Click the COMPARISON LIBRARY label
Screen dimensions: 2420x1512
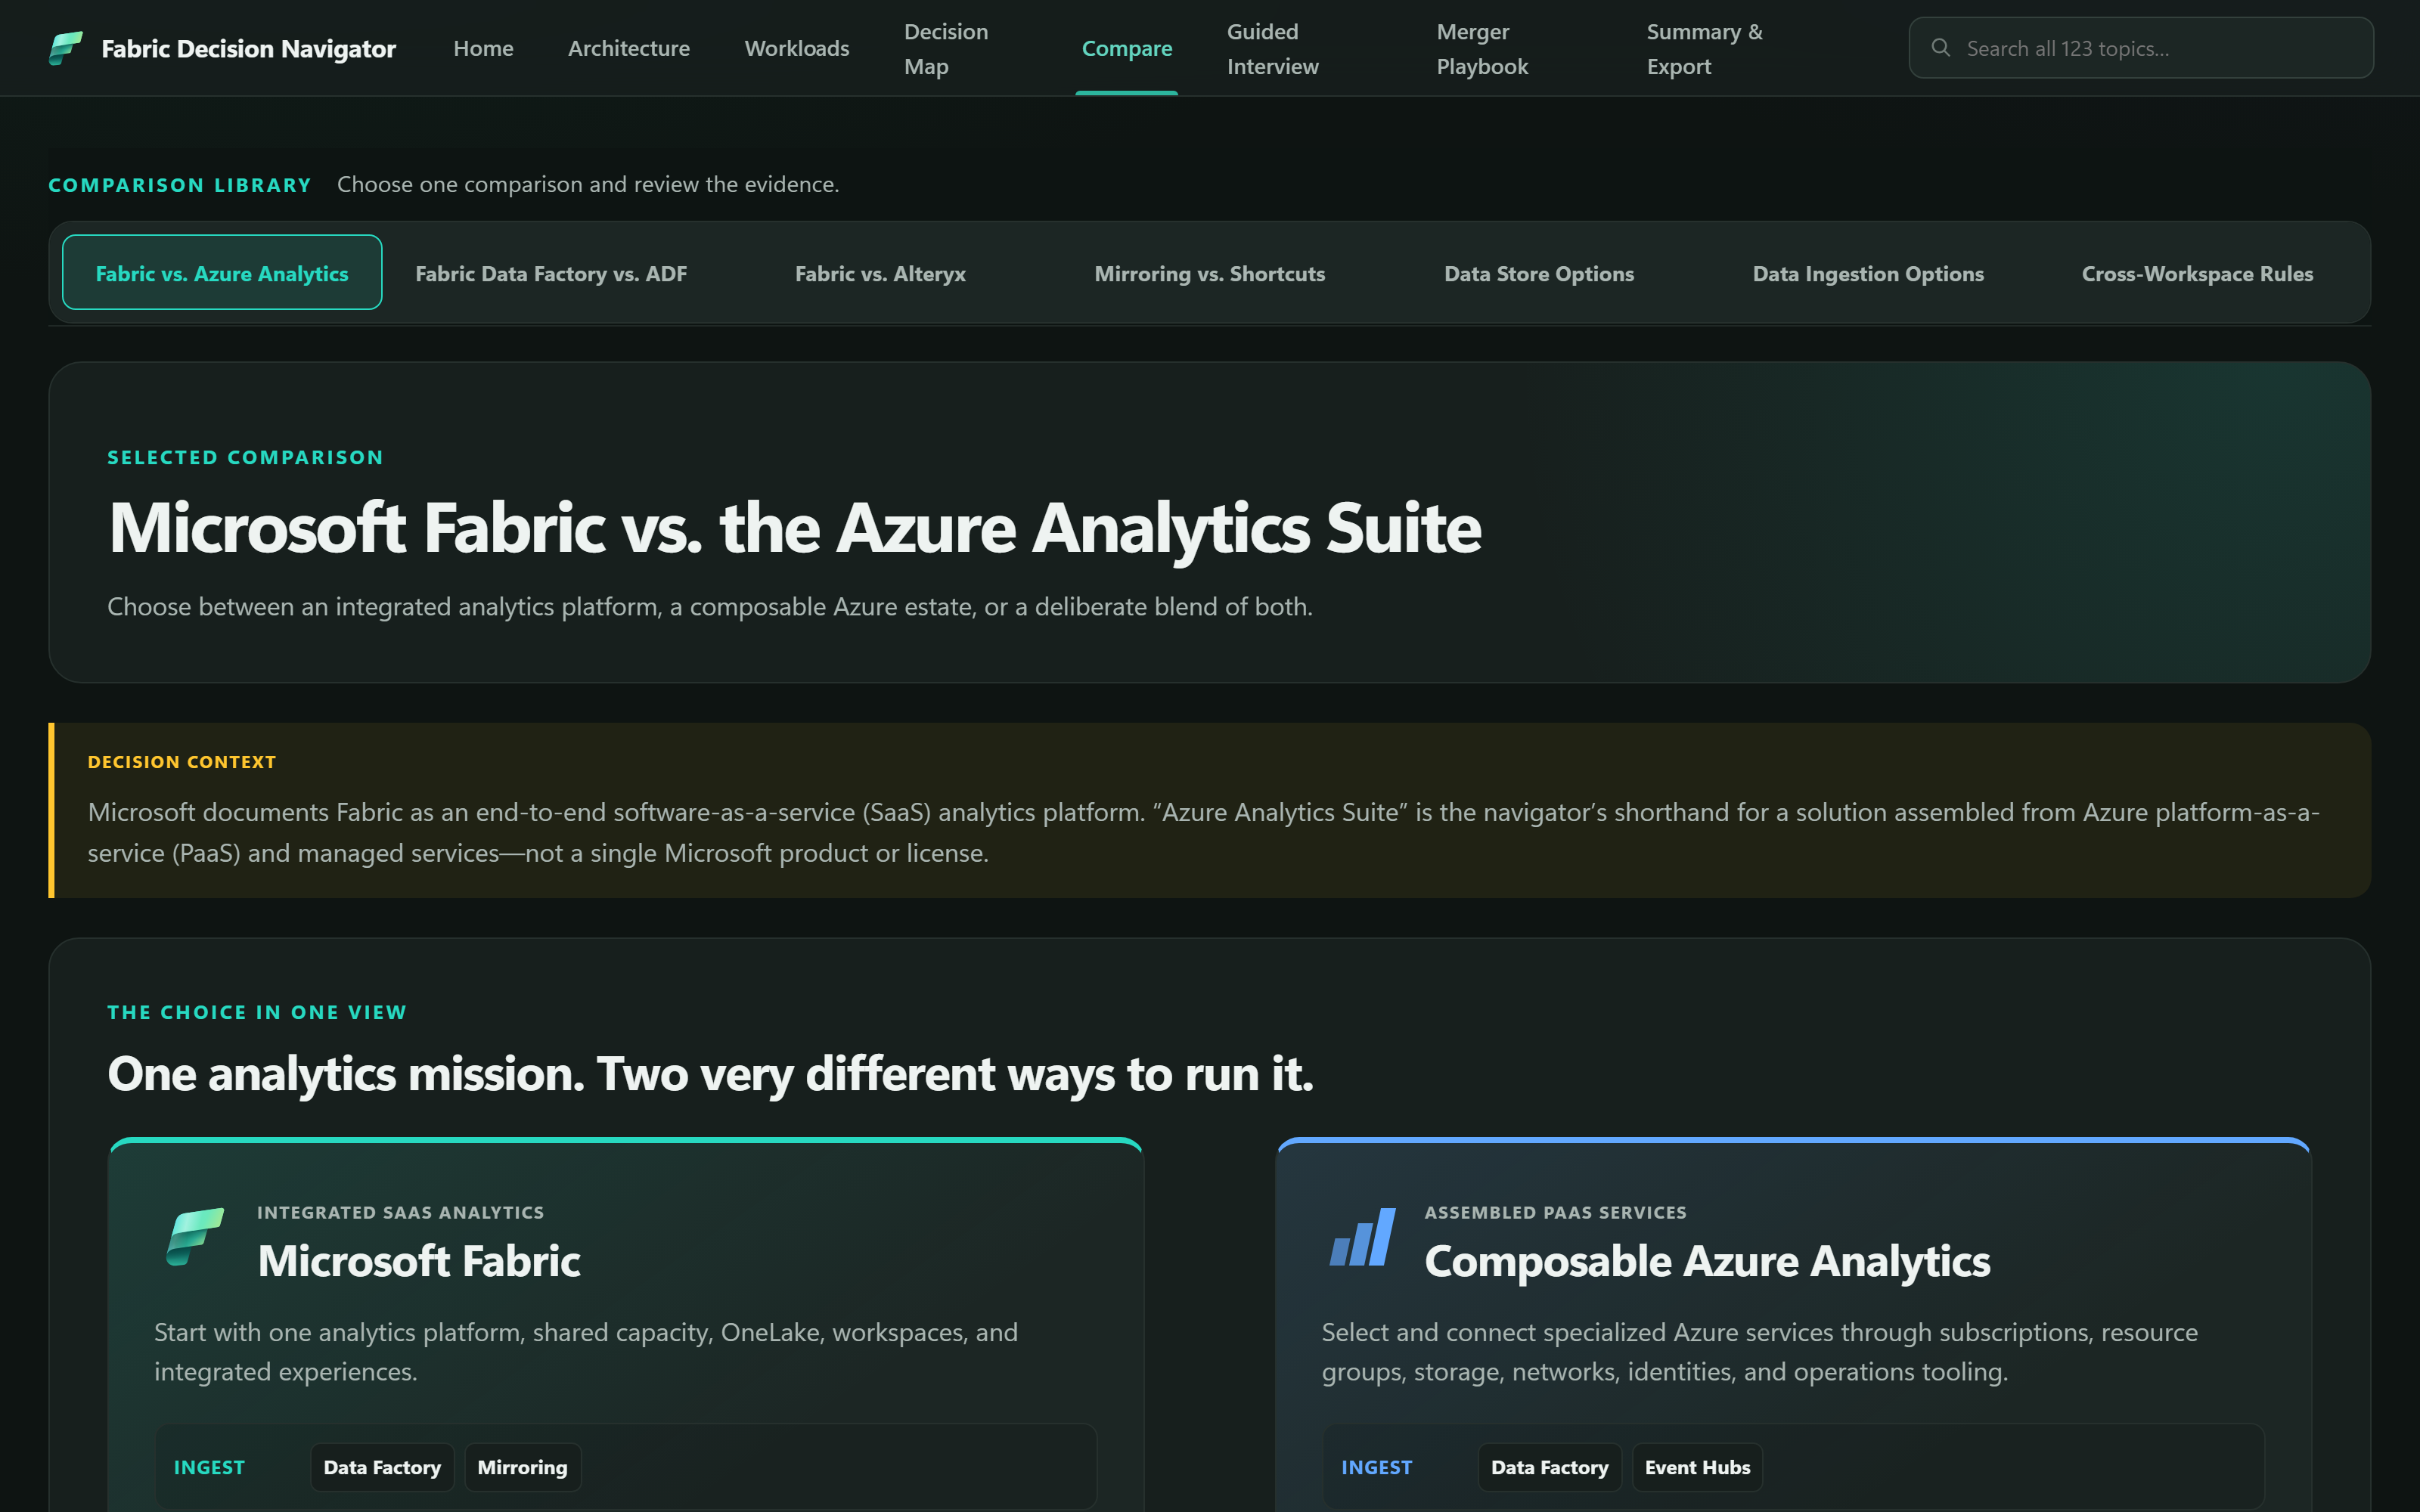point(180,185)
